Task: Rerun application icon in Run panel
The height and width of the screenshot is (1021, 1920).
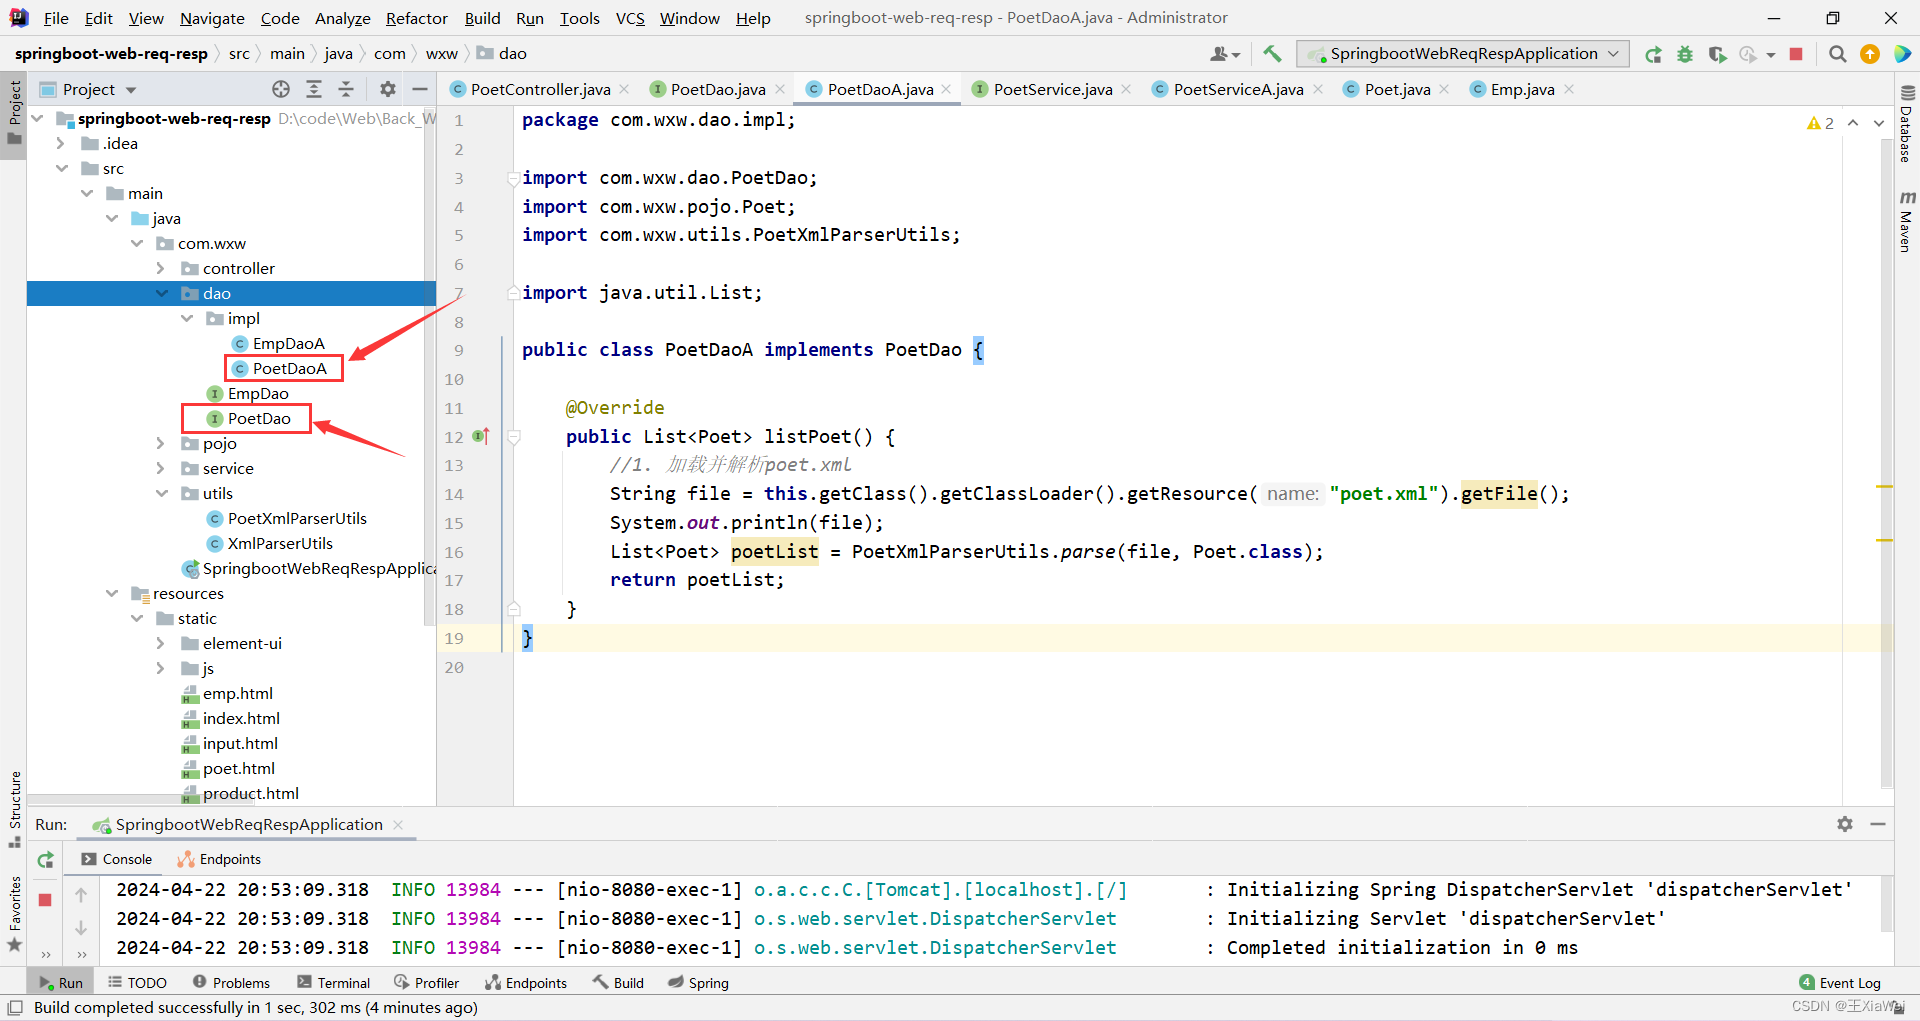Action: (45, 859)
